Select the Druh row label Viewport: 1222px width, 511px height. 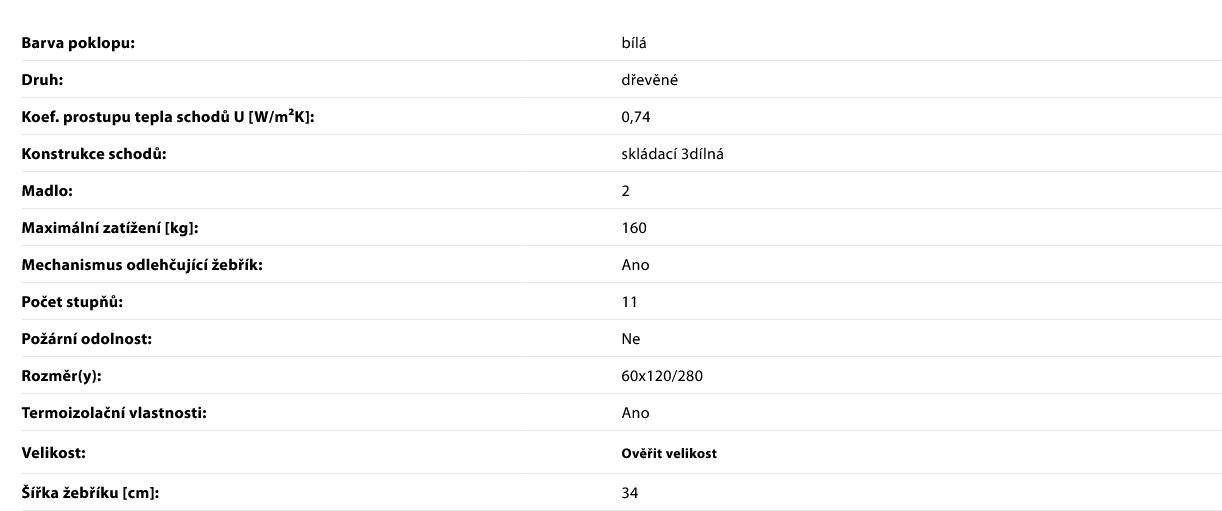coord(43,80)
